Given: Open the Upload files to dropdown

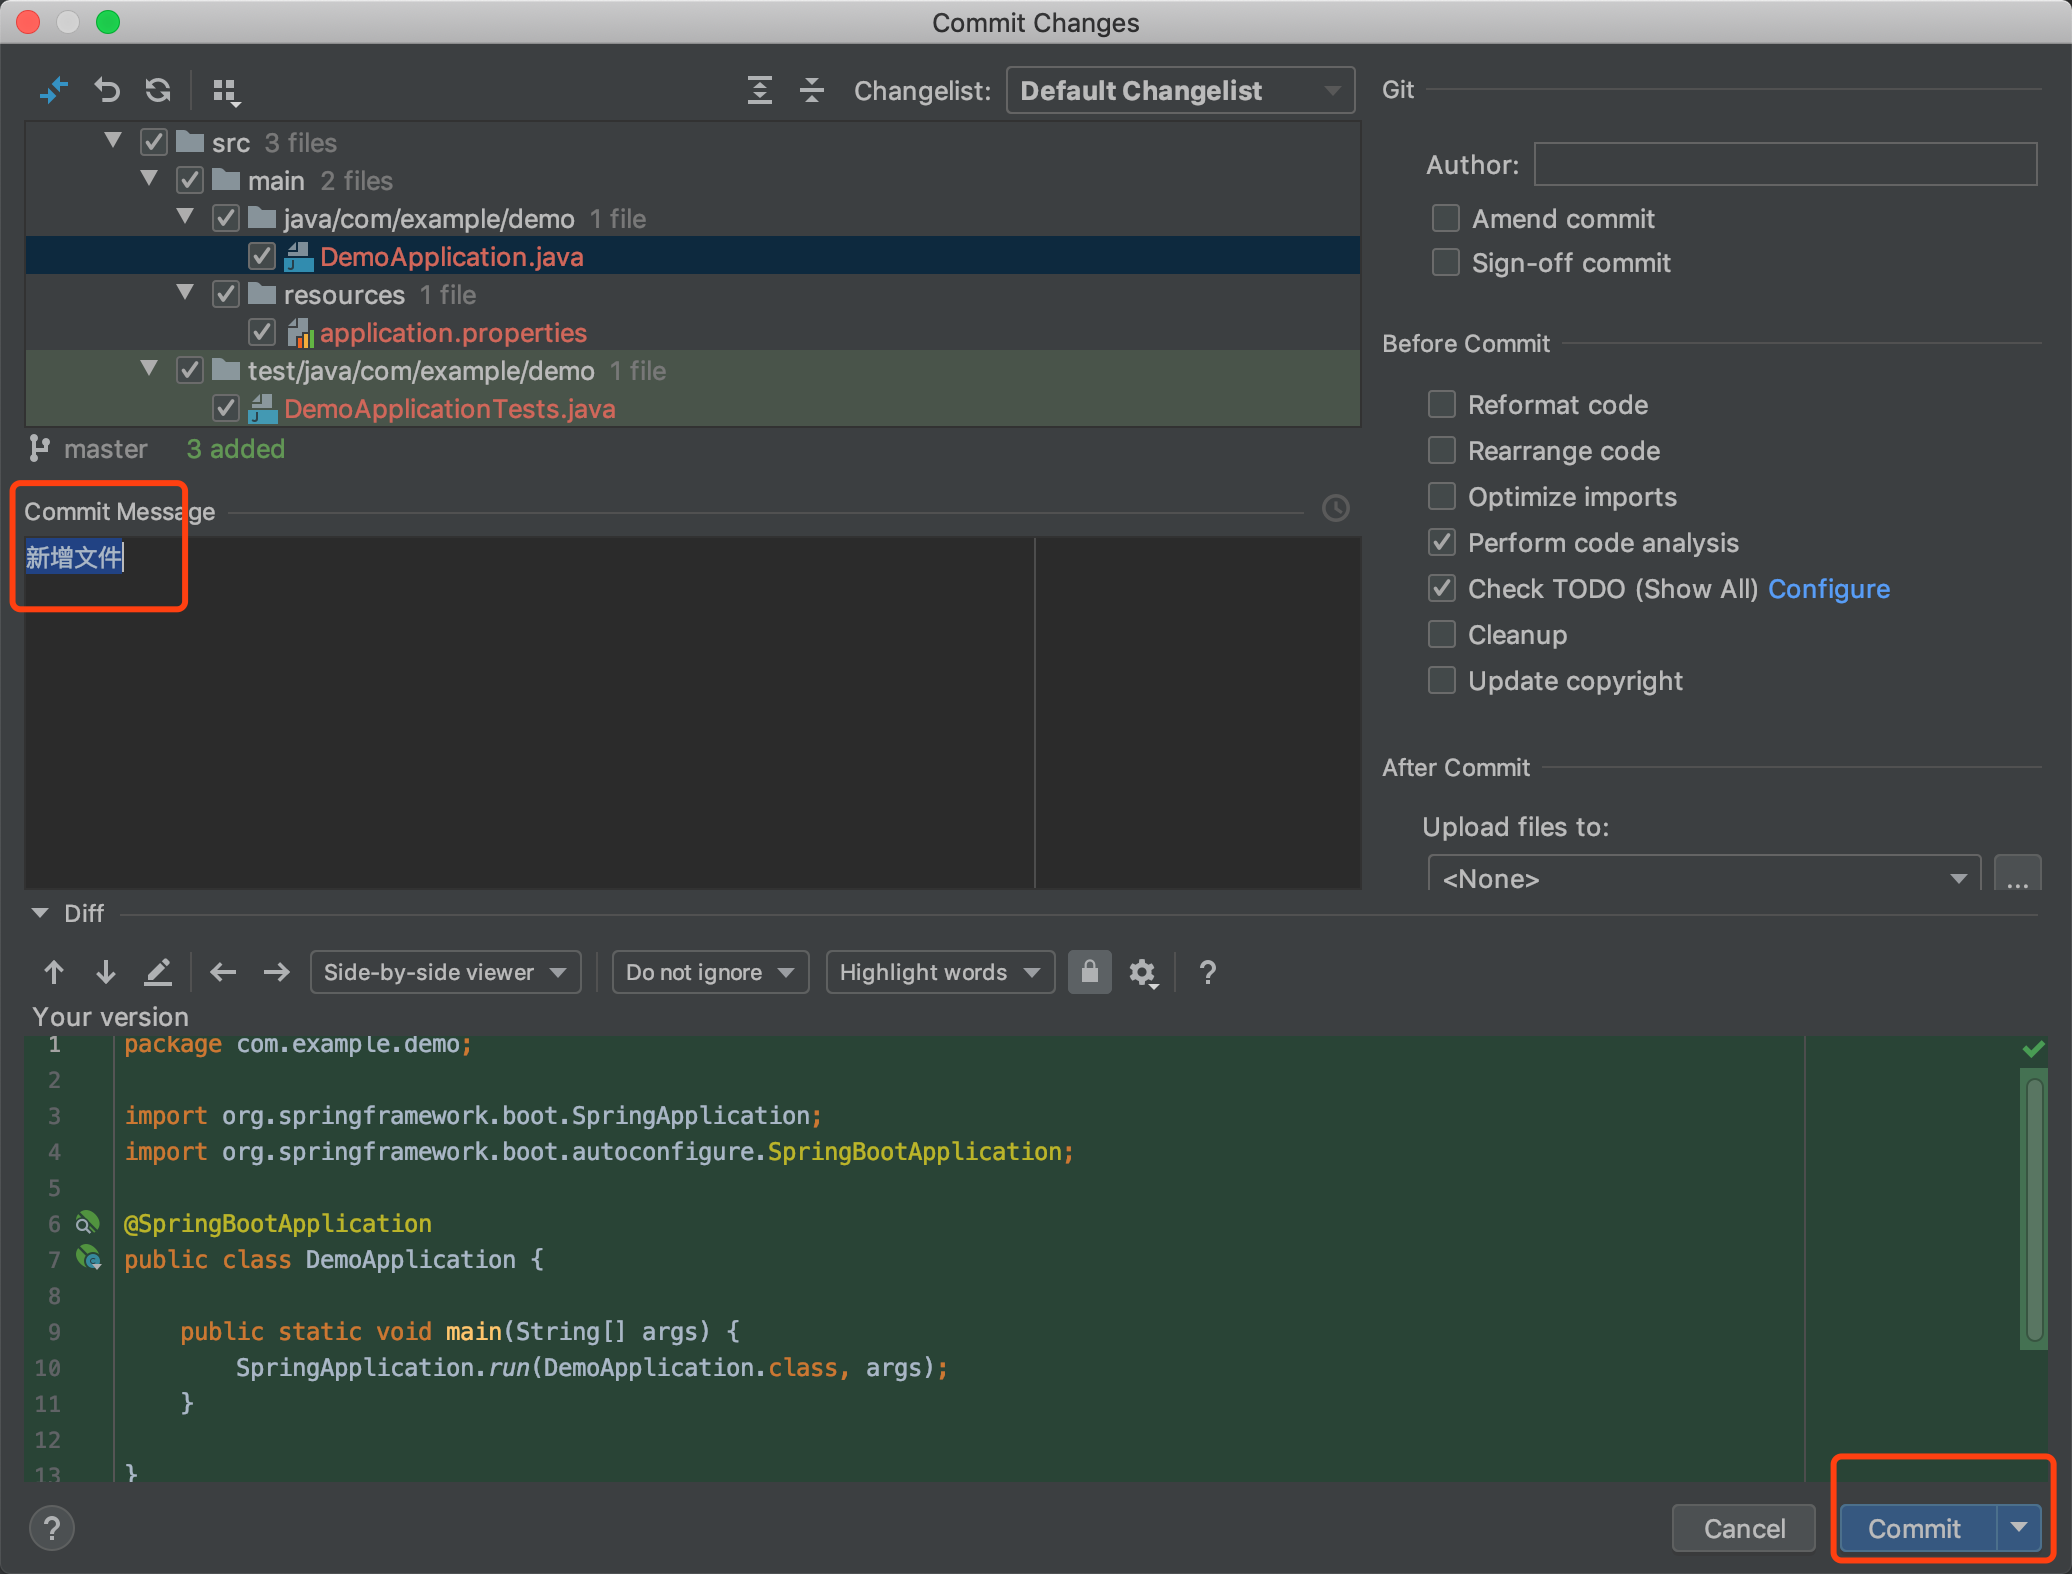Looking at the screenshot, I should pyautogui.click(x=1702, y=877).
